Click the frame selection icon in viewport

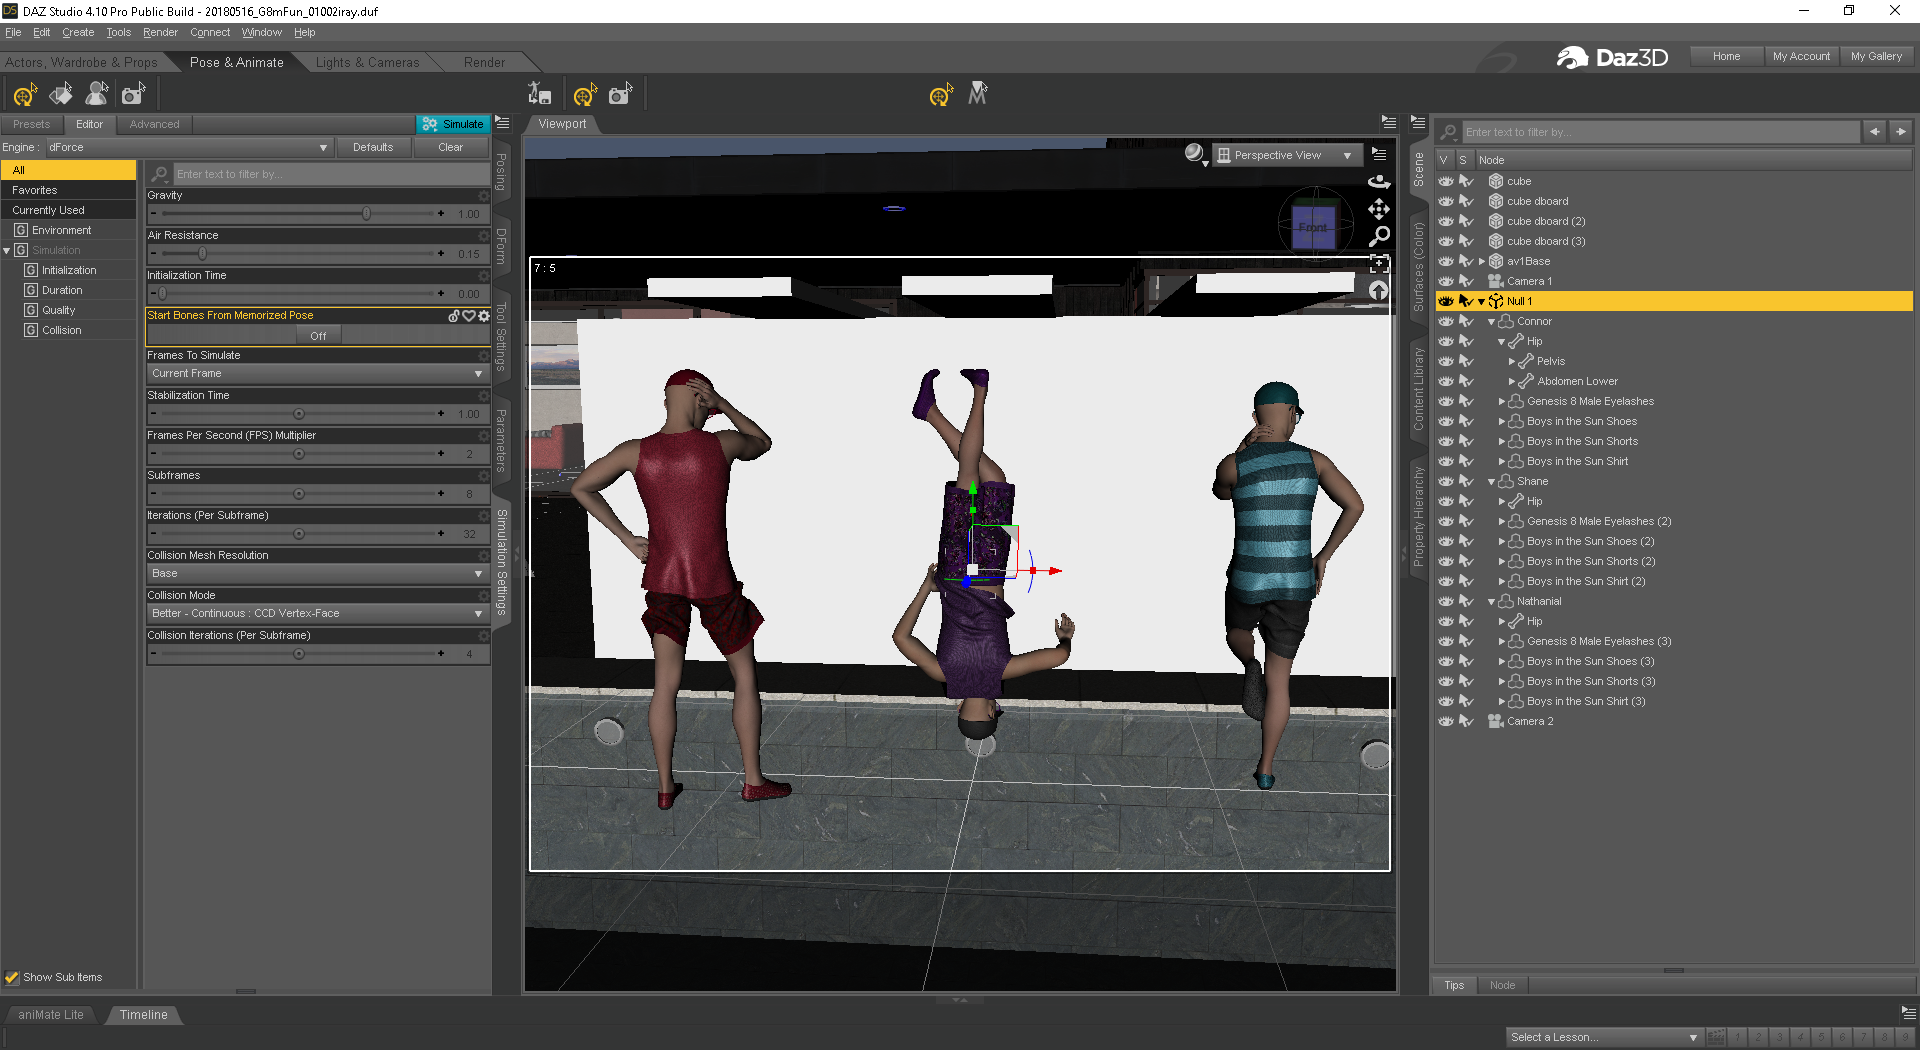[1379, 264]
